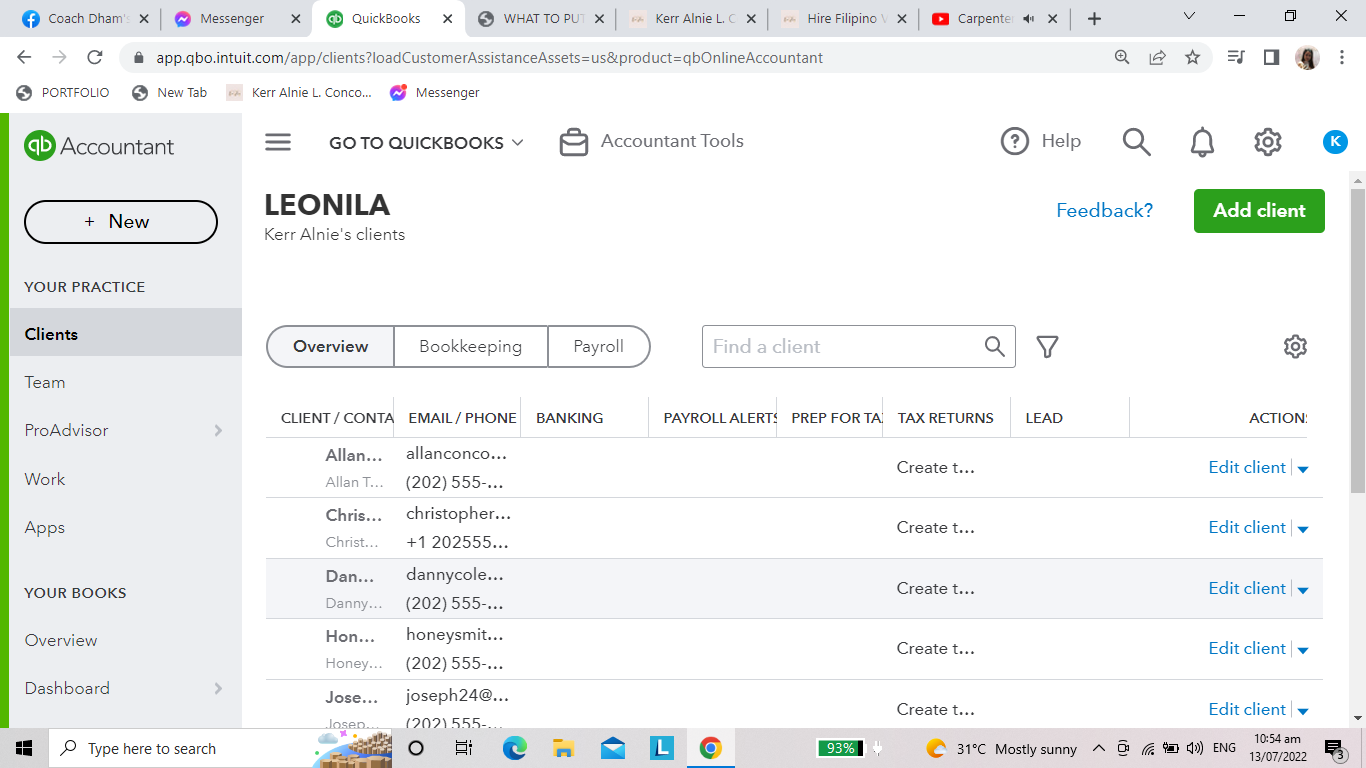
Task: Click the QuickBooks Accountant logo
Action: pos(99,146)
